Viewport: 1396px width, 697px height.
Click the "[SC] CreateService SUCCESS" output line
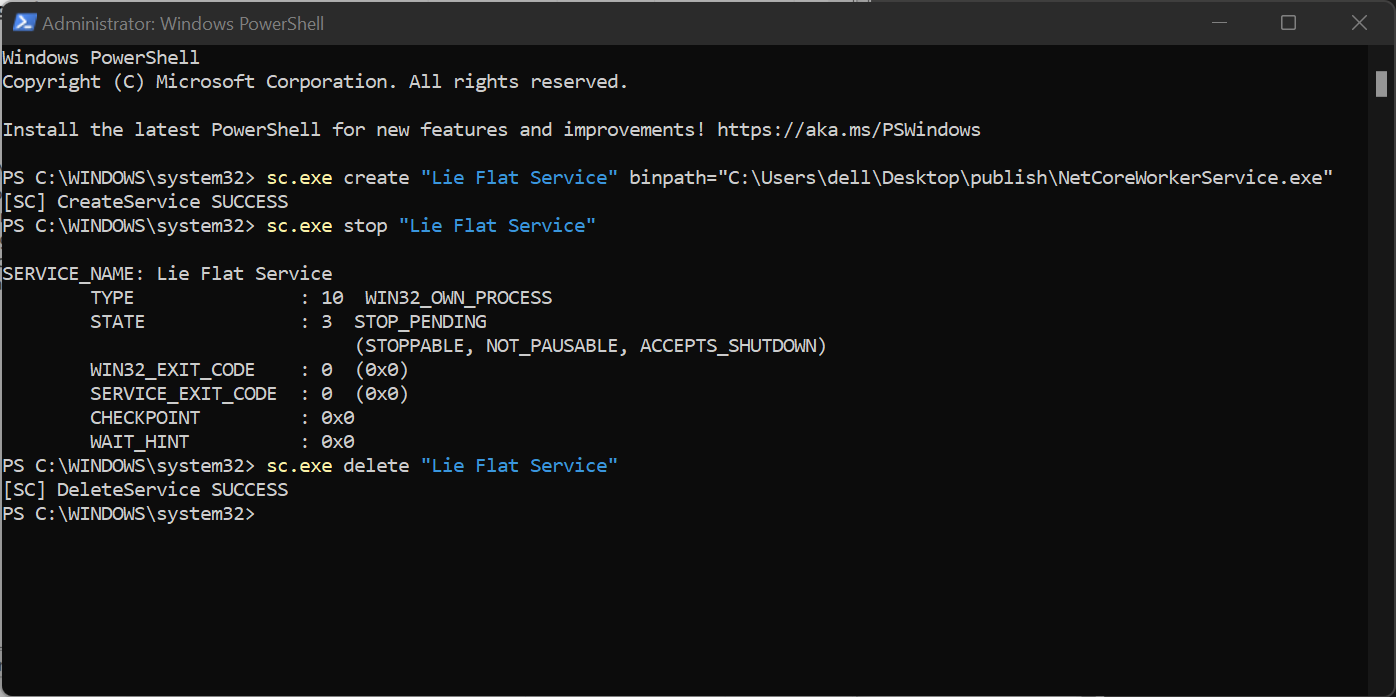pyautogui.click(x=146, y=202)
